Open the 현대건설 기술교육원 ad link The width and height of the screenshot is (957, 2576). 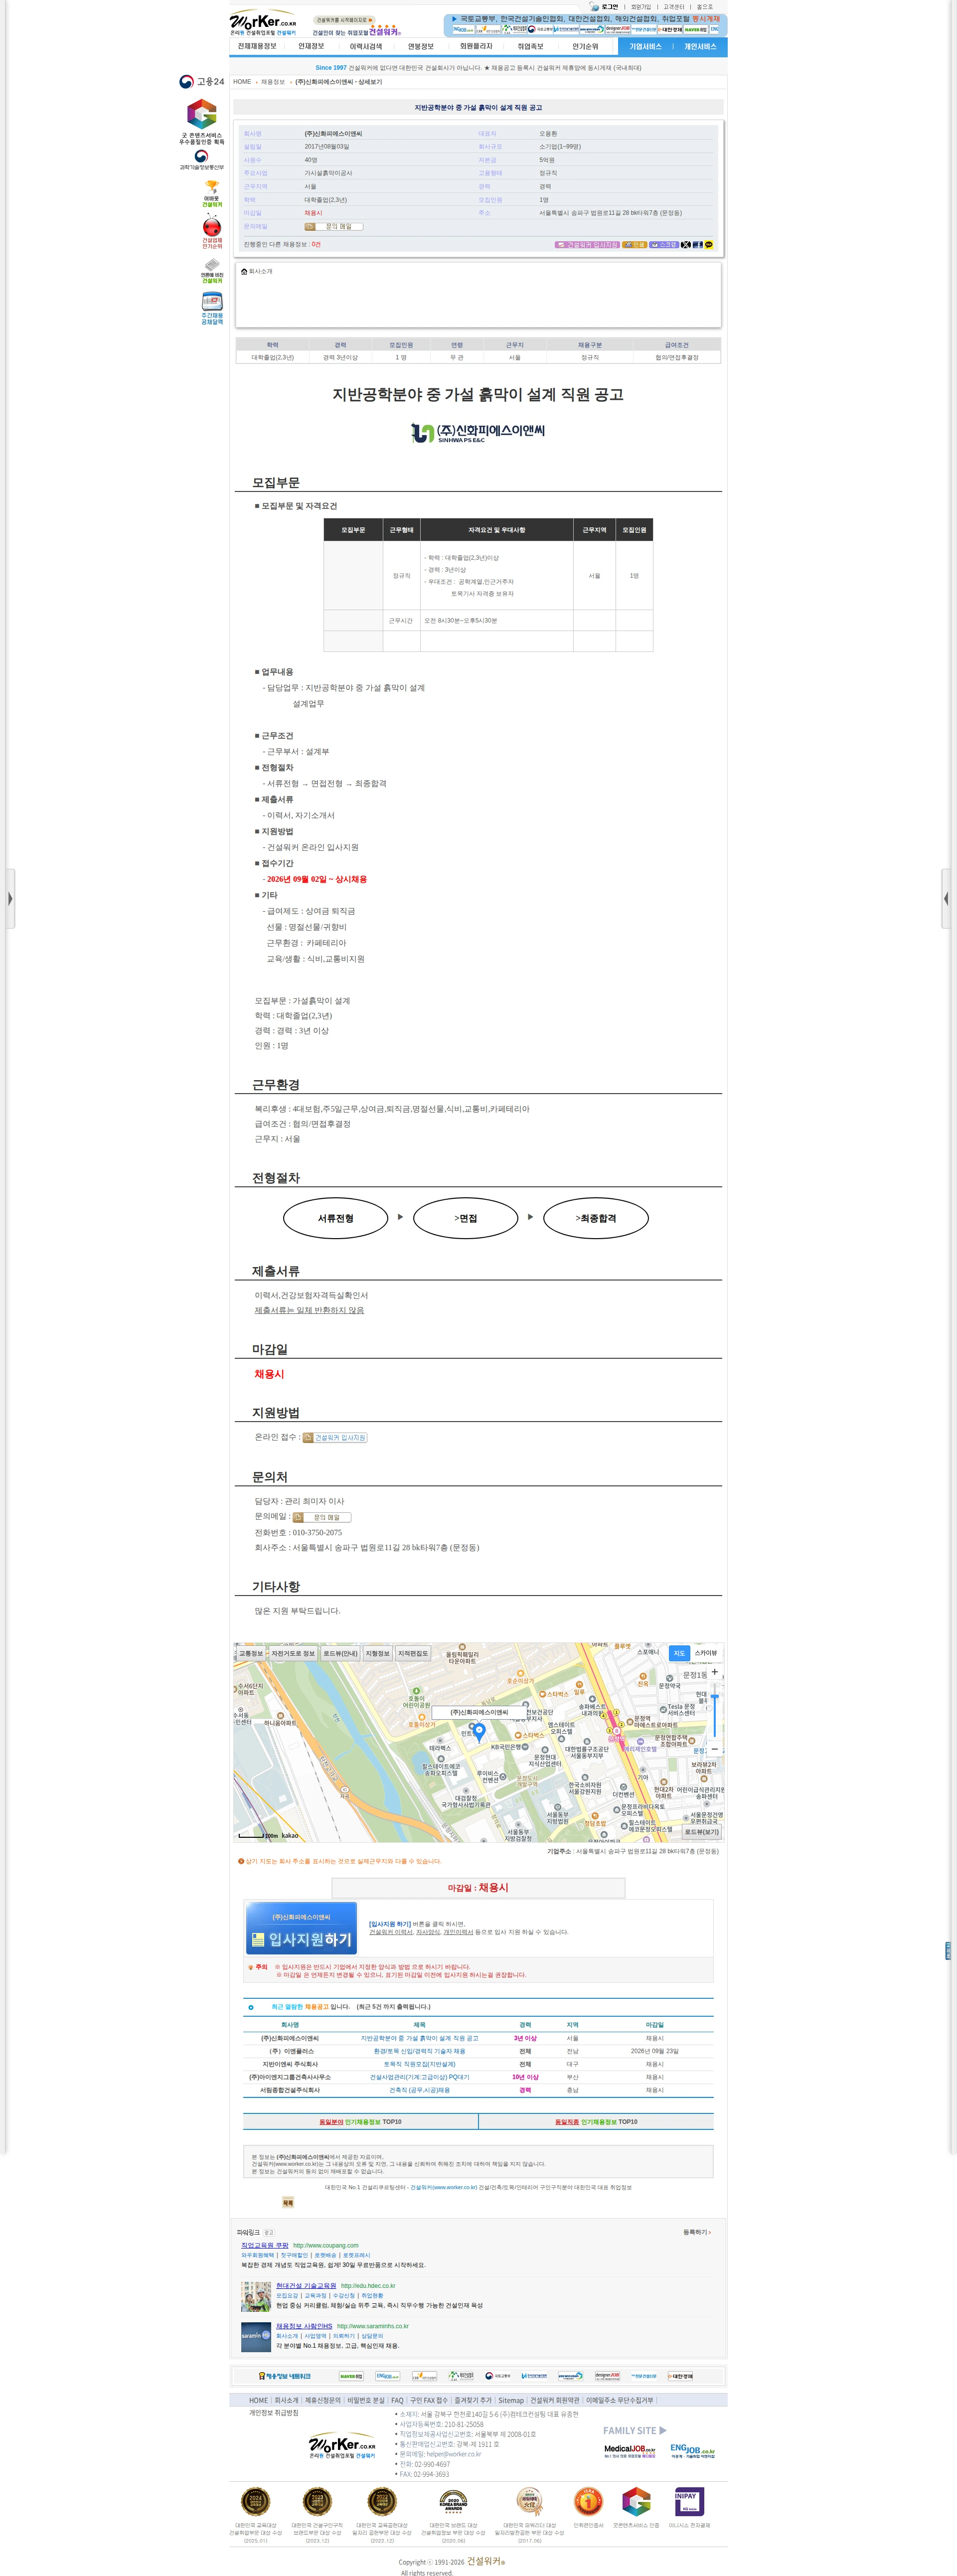306,2285
